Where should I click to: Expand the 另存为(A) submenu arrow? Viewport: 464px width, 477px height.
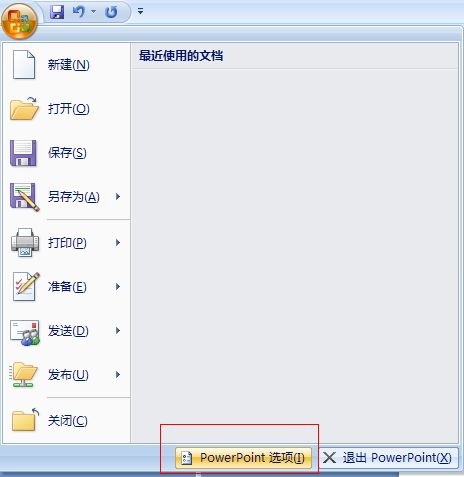tap(118, 196)
